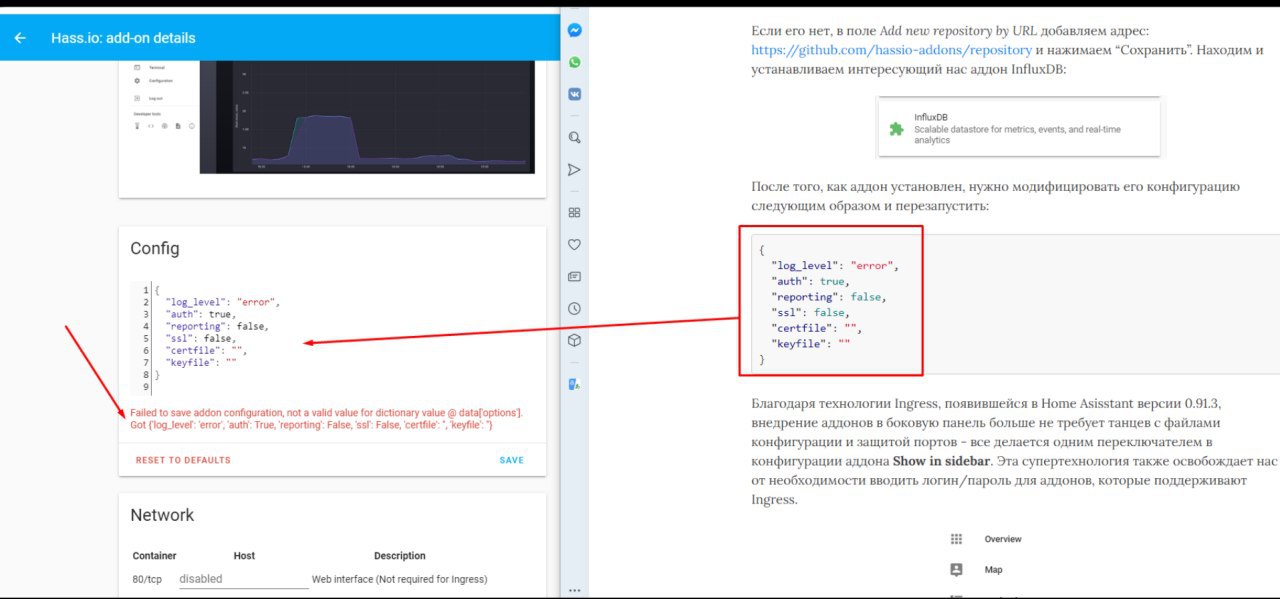Click RESET TO DEFAULTS in Config card
The image size is (1280, 599).
(x=183, y=460)
